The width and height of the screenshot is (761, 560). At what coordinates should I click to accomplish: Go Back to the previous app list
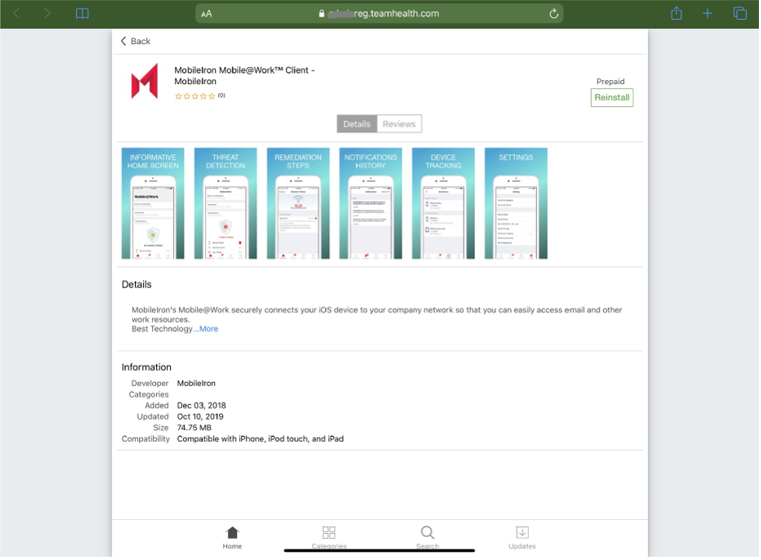point(136,41)
